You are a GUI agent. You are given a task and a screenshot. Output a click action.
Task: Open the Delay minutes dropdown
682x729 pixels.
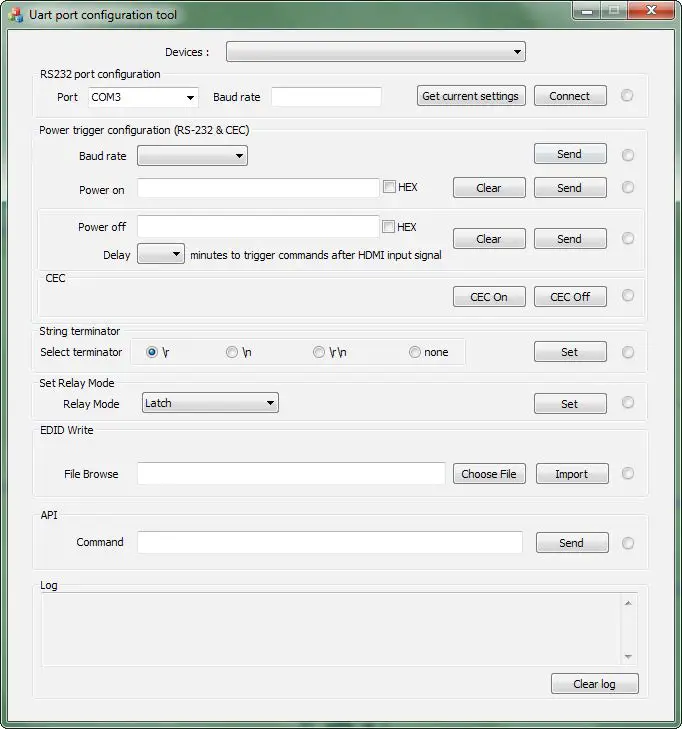tap(161, 254)
